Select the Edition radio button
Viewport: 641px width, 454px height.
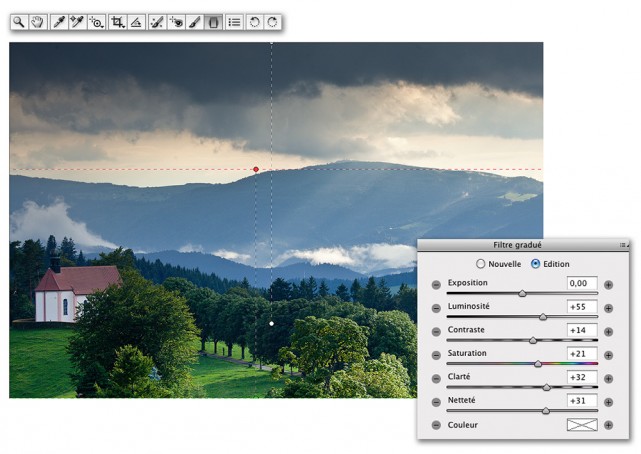535,264
